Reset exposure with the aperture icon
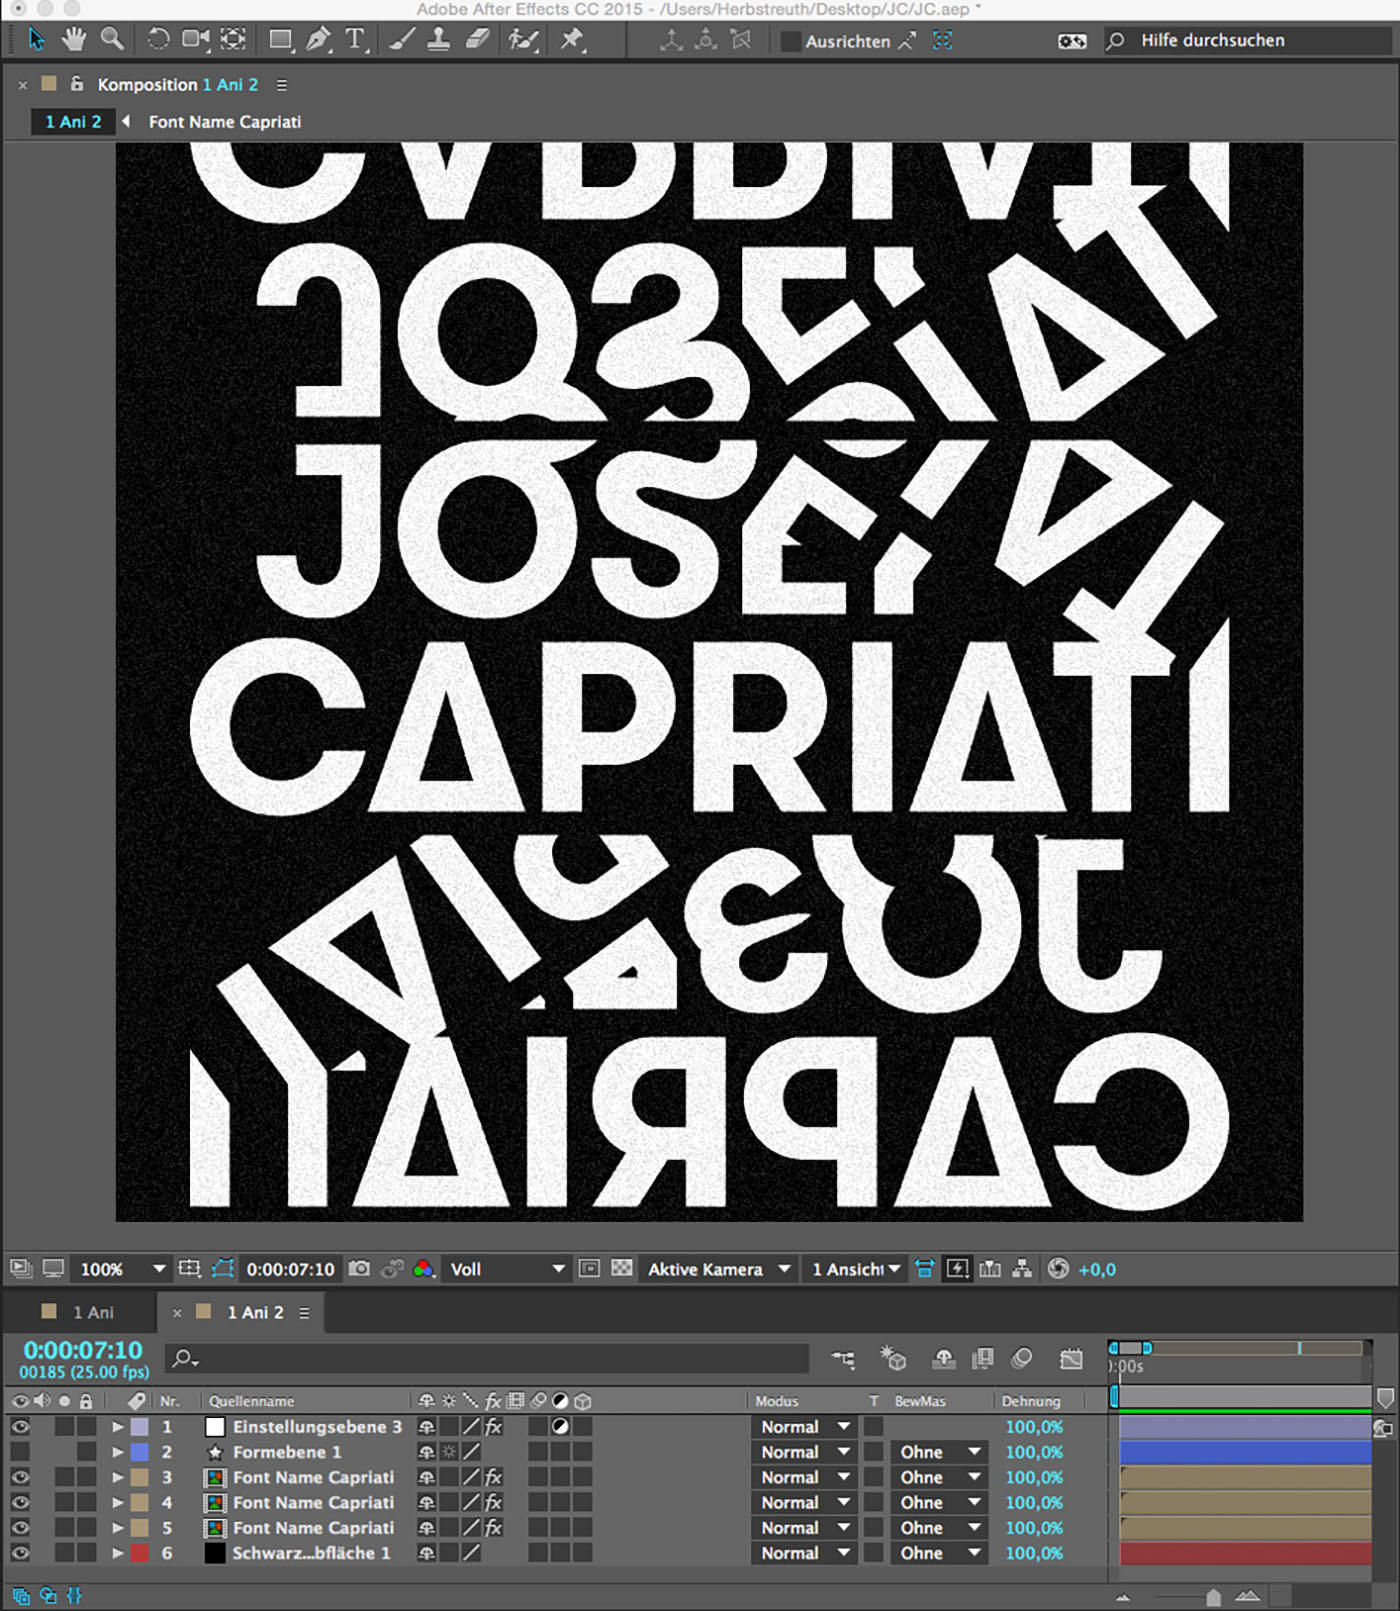 (x=1058, y=1269)
